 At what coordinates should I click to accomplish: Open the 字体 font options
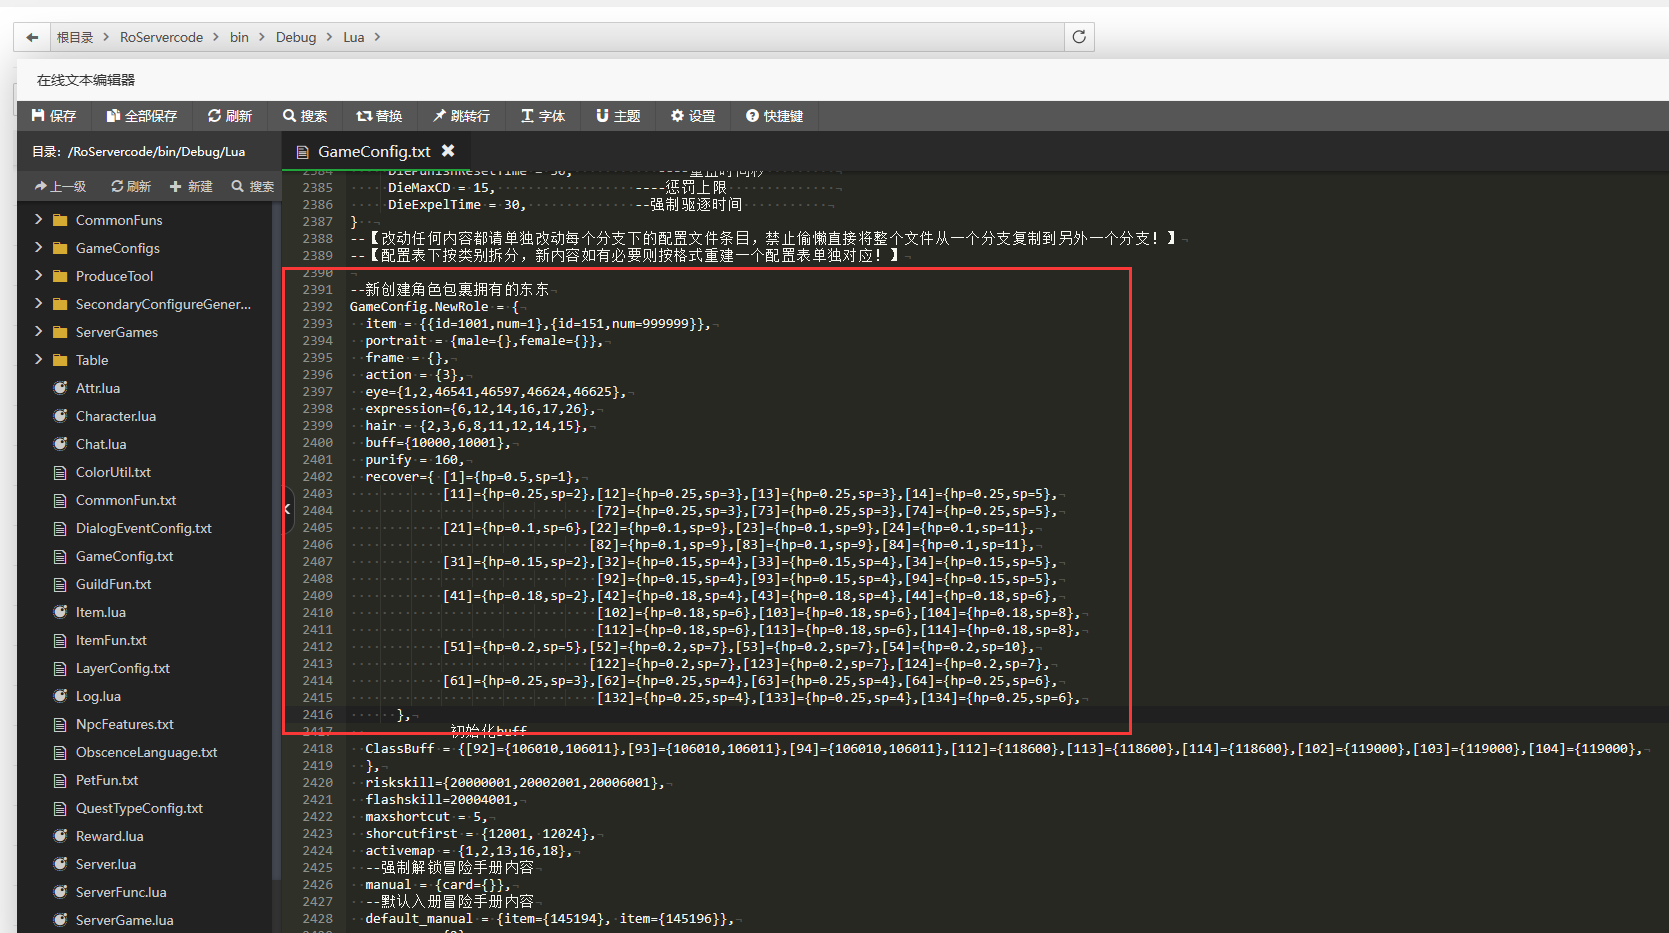pyautogui.click(x=543, y=116)
